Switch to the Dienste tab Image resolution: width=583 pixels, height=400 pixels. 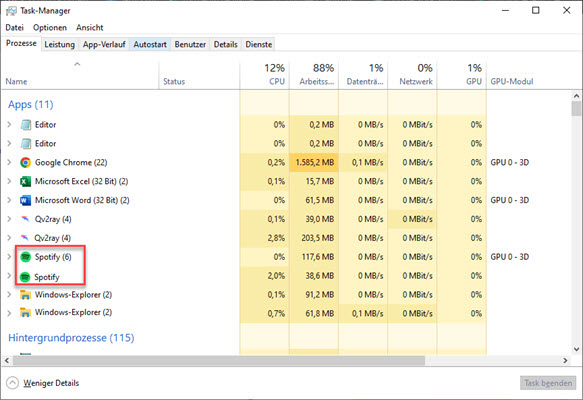[x=259, y=45]
